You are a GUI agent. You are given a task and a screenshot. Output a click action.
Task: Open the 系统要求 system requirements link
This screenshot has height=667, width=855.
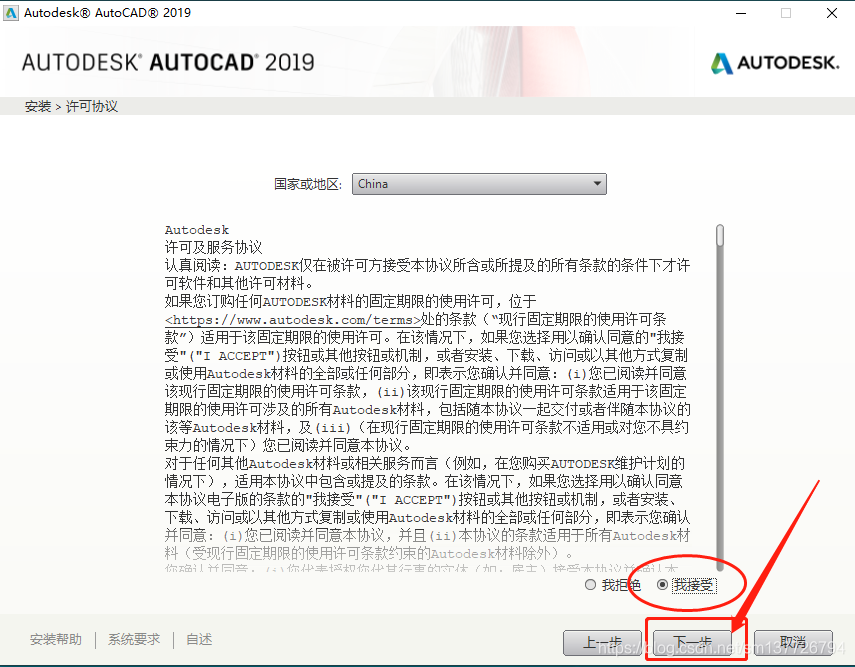click(x=134, y=639)
